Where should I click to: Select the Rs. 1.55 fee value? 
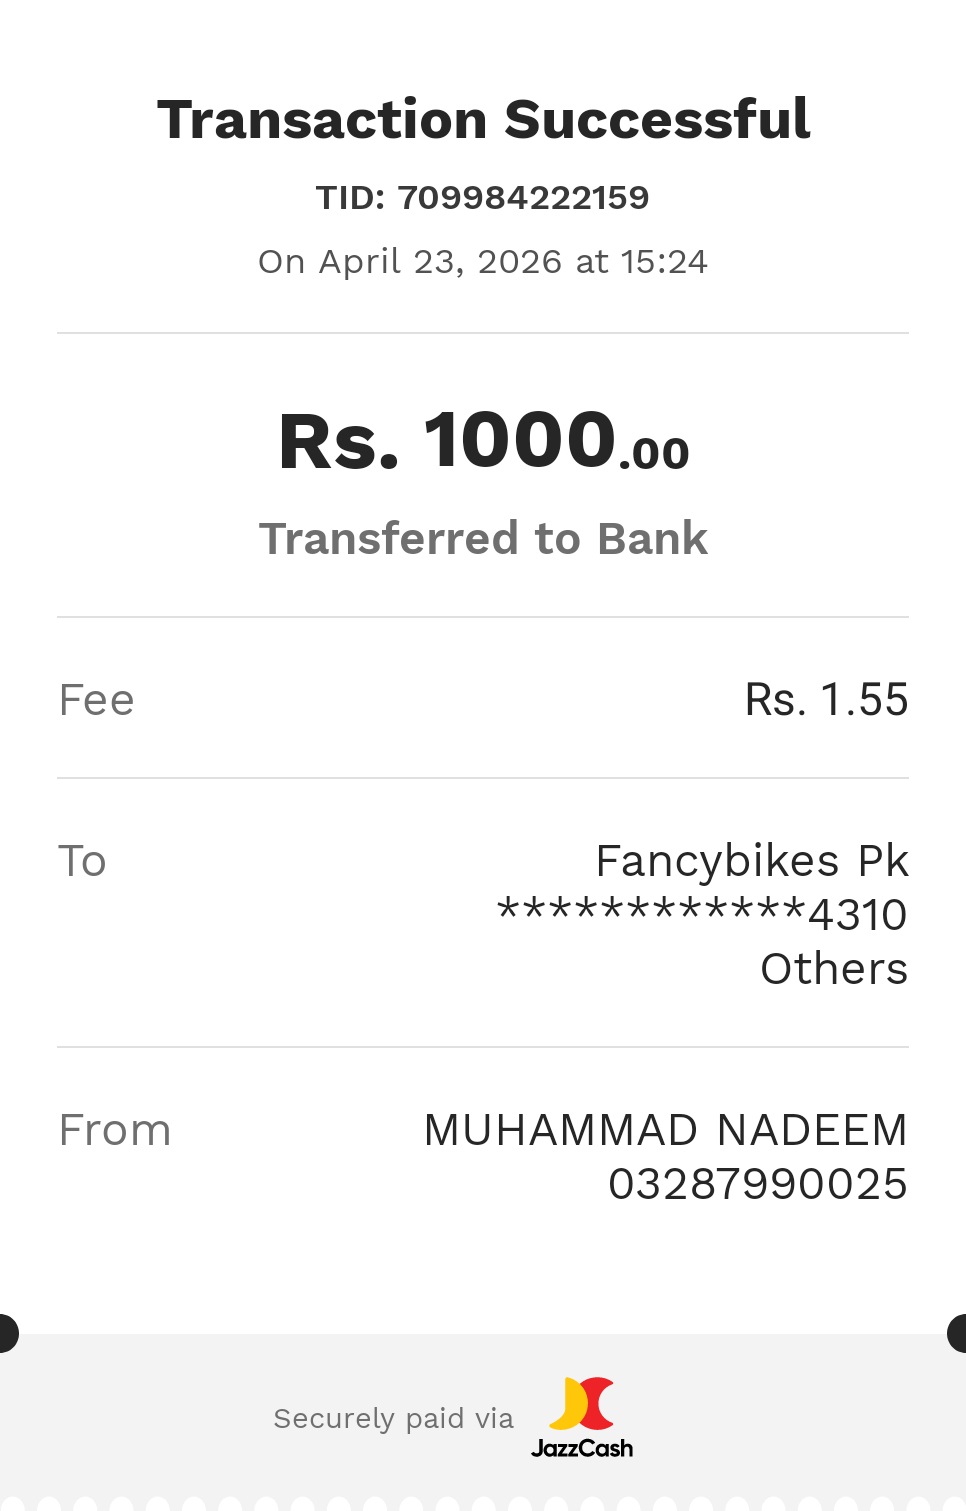(826, 700)
